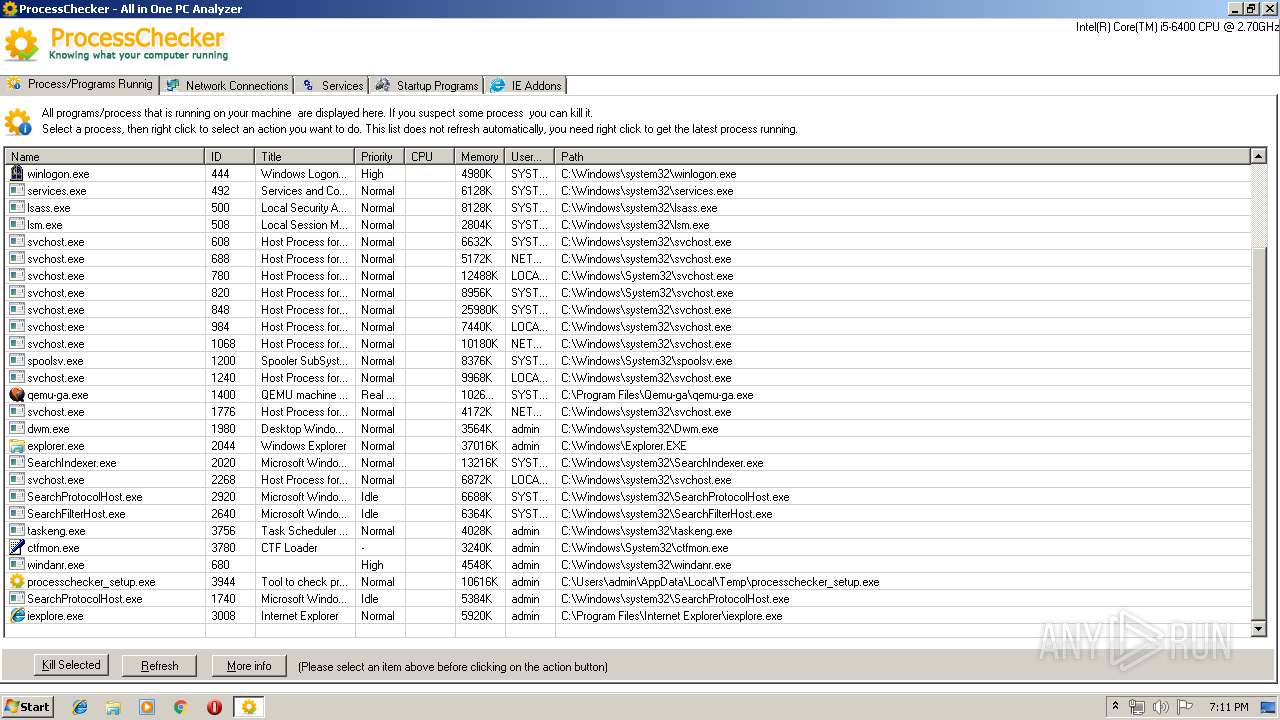Screen dimensions: 1280x720
Task: Click the explorer.exe folder icon
Action: tap(17, 446)
